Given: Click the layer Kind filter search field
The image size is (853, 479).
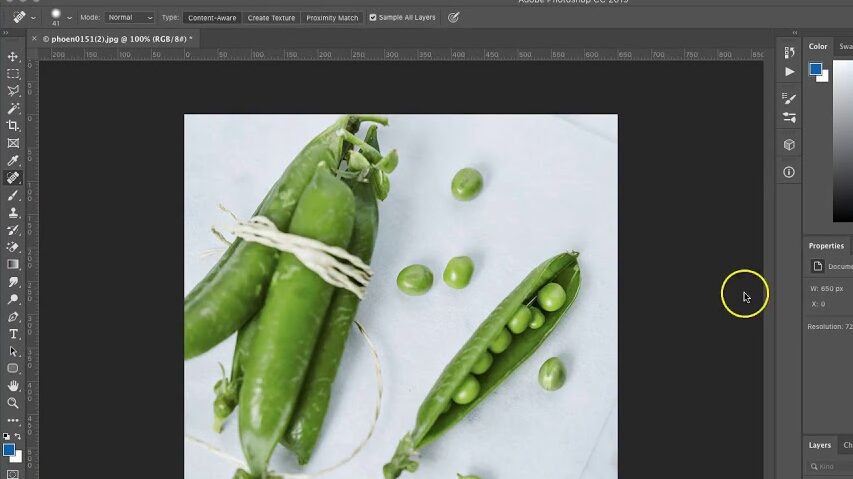Looking at the screenshot, I should pos(831,466).
